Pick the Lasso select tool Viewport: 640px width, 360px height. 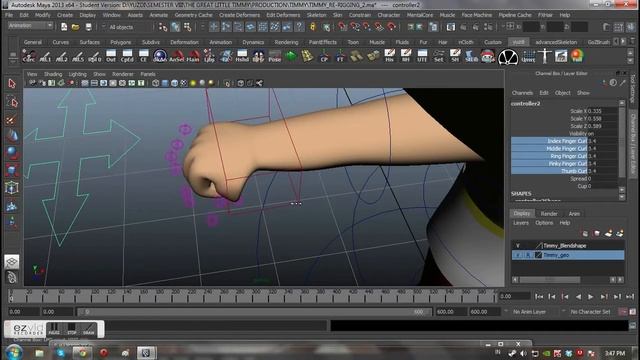point(12,102)
